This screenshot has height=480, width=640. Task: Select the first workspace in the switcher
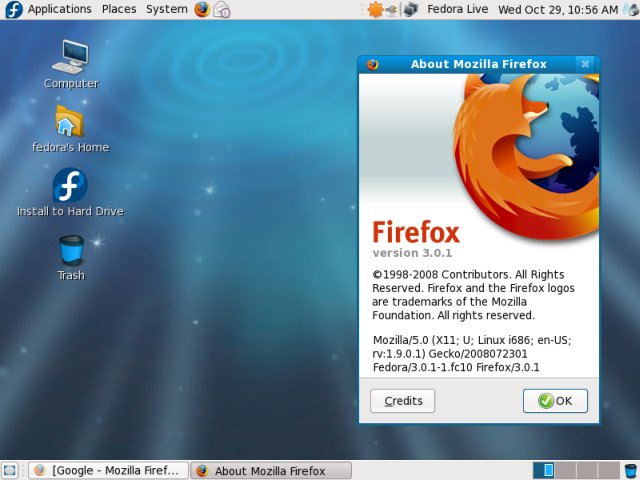click(x=544, y=471)
